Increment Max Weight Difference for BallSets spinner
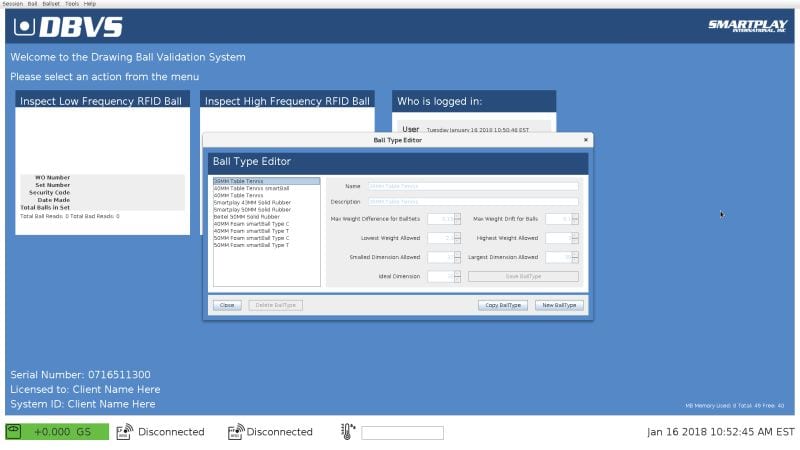The height and width of the screenshot is (450, 800). pos(457,216)
